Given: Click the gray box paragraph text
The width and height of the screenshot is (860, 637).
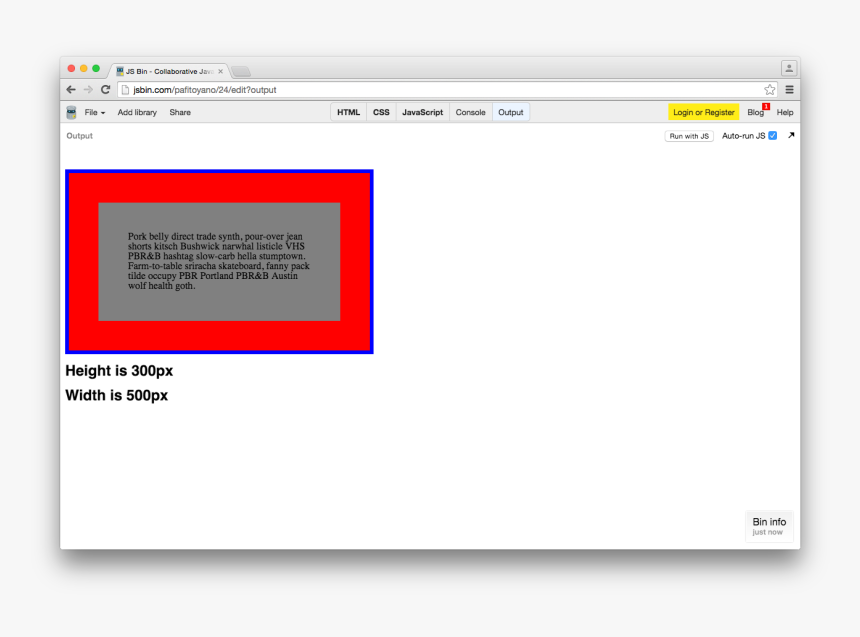Looking at the screenshot, I should point(218,261).
